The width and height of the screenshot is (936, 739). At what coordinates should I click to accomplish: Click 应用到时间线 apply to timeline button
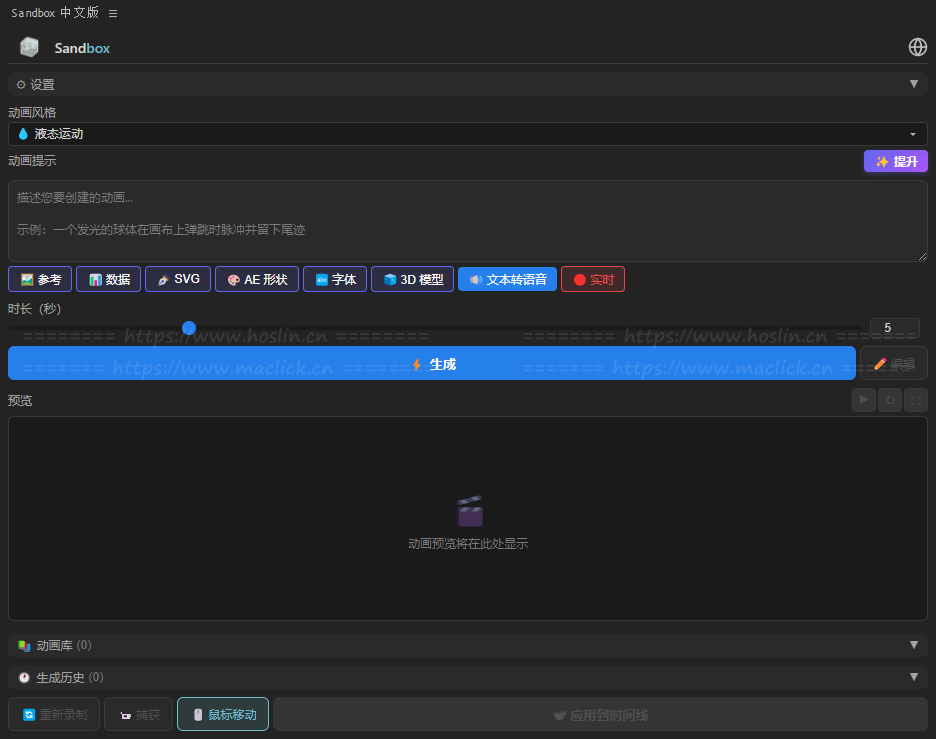[601, 715]
